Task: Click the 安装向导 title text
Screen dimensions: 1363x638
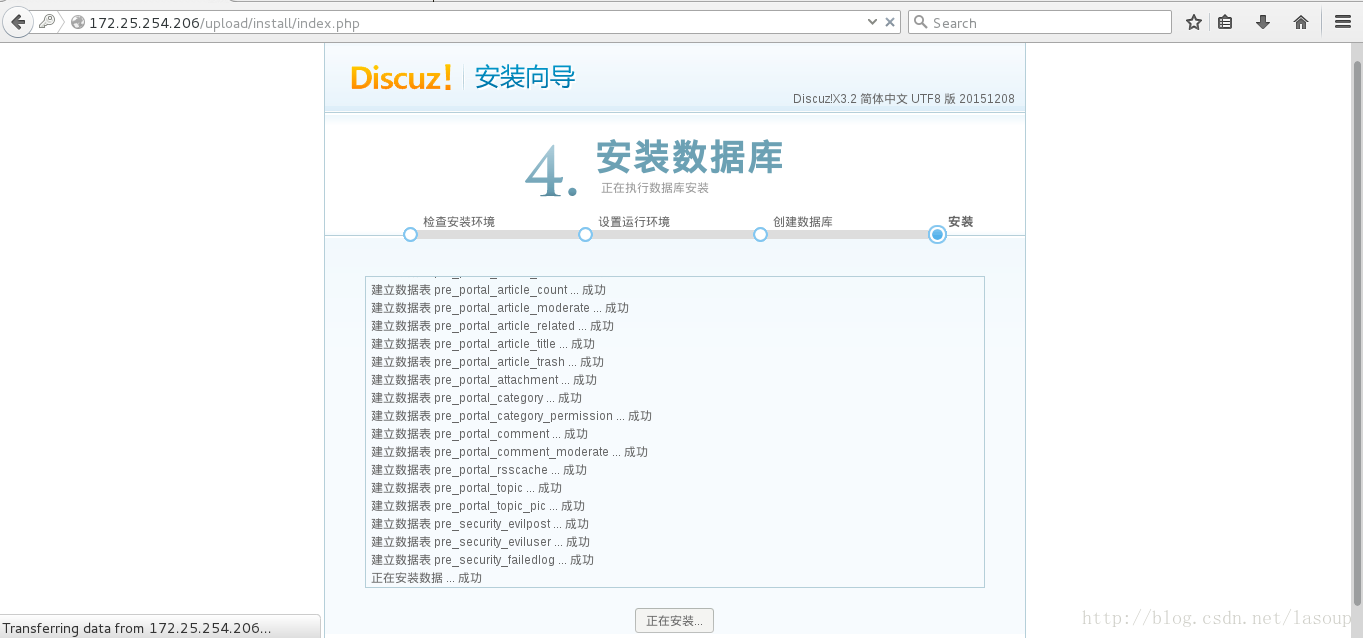Action: tap(525, 77)
